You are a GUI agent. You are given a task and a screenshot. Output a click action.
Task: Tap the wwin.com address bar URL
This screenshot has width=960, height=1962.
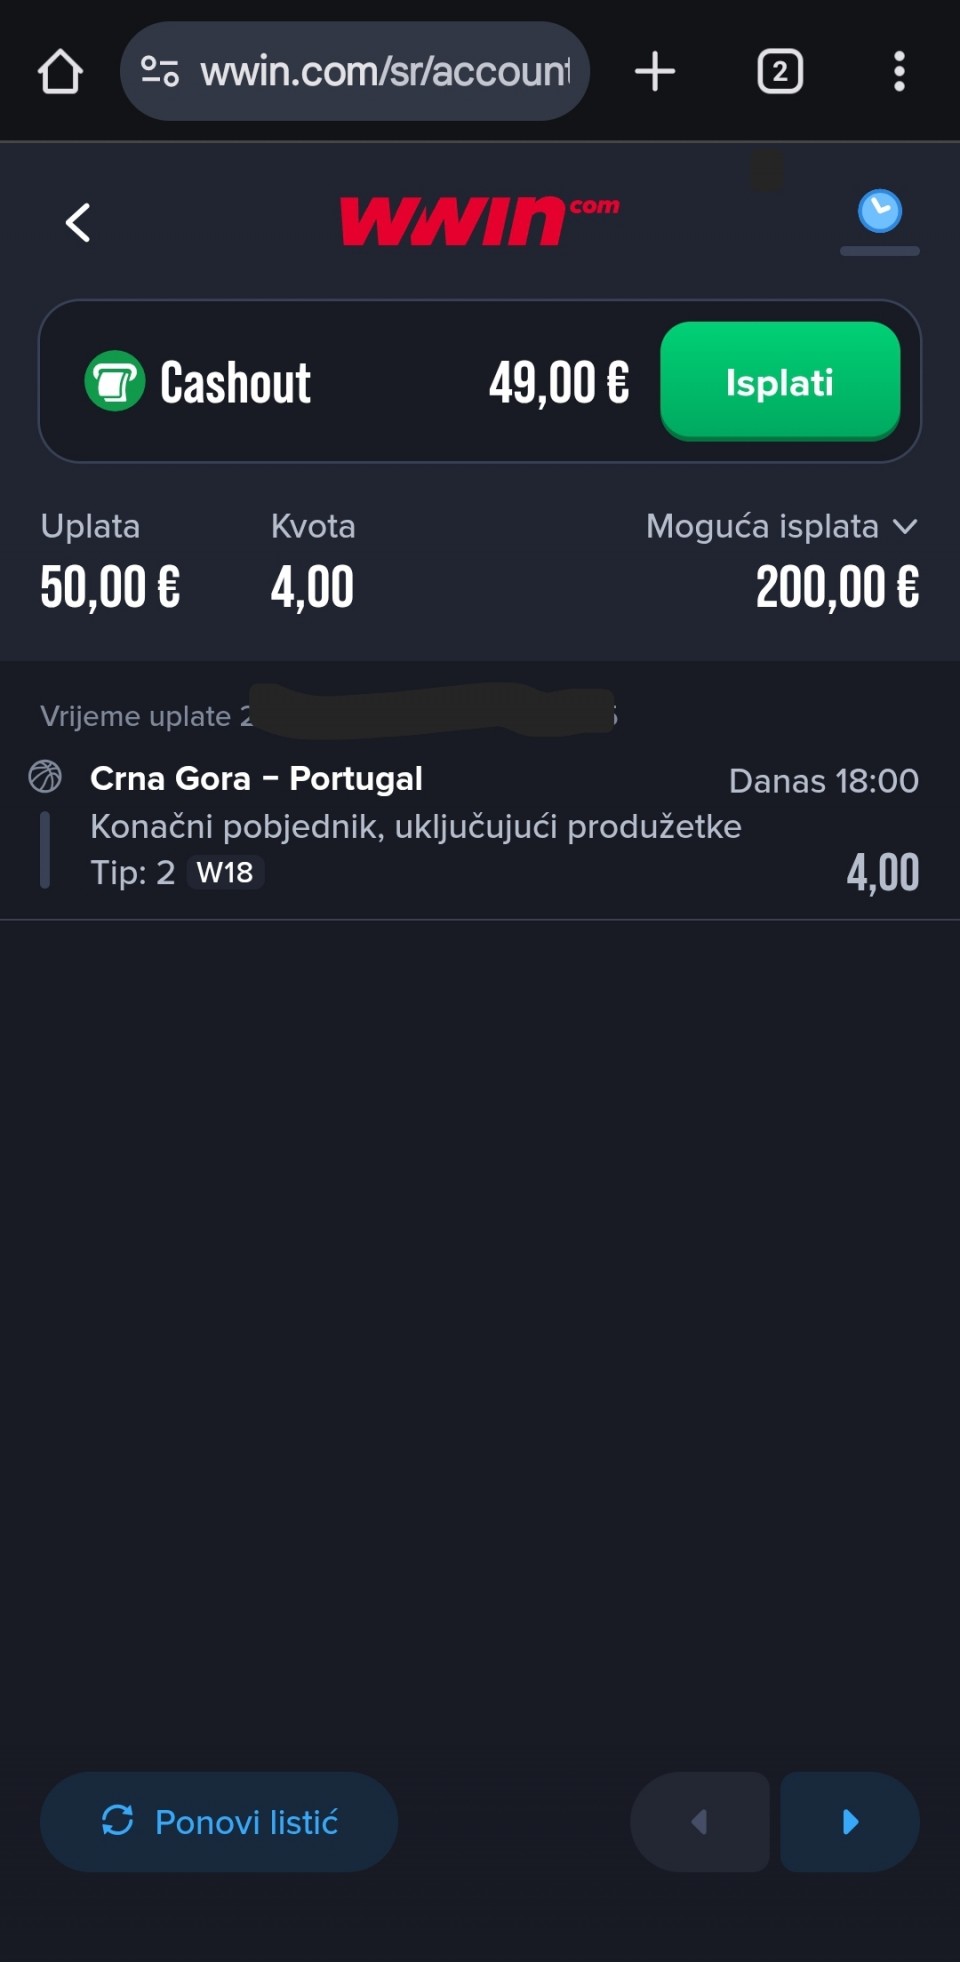click(x=385, y=72)
